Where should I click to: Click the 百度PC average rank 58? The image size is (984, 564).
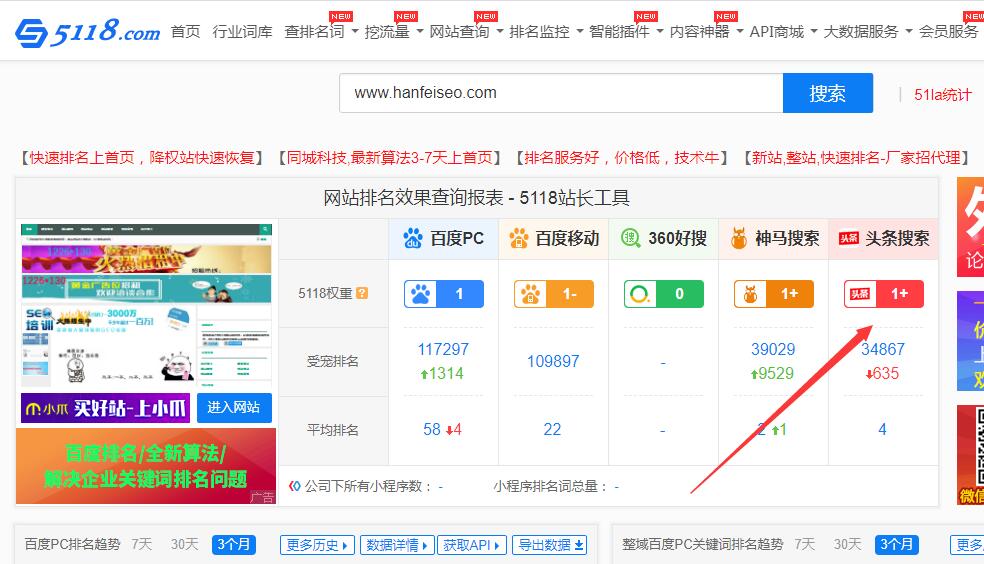click(432, 430)
